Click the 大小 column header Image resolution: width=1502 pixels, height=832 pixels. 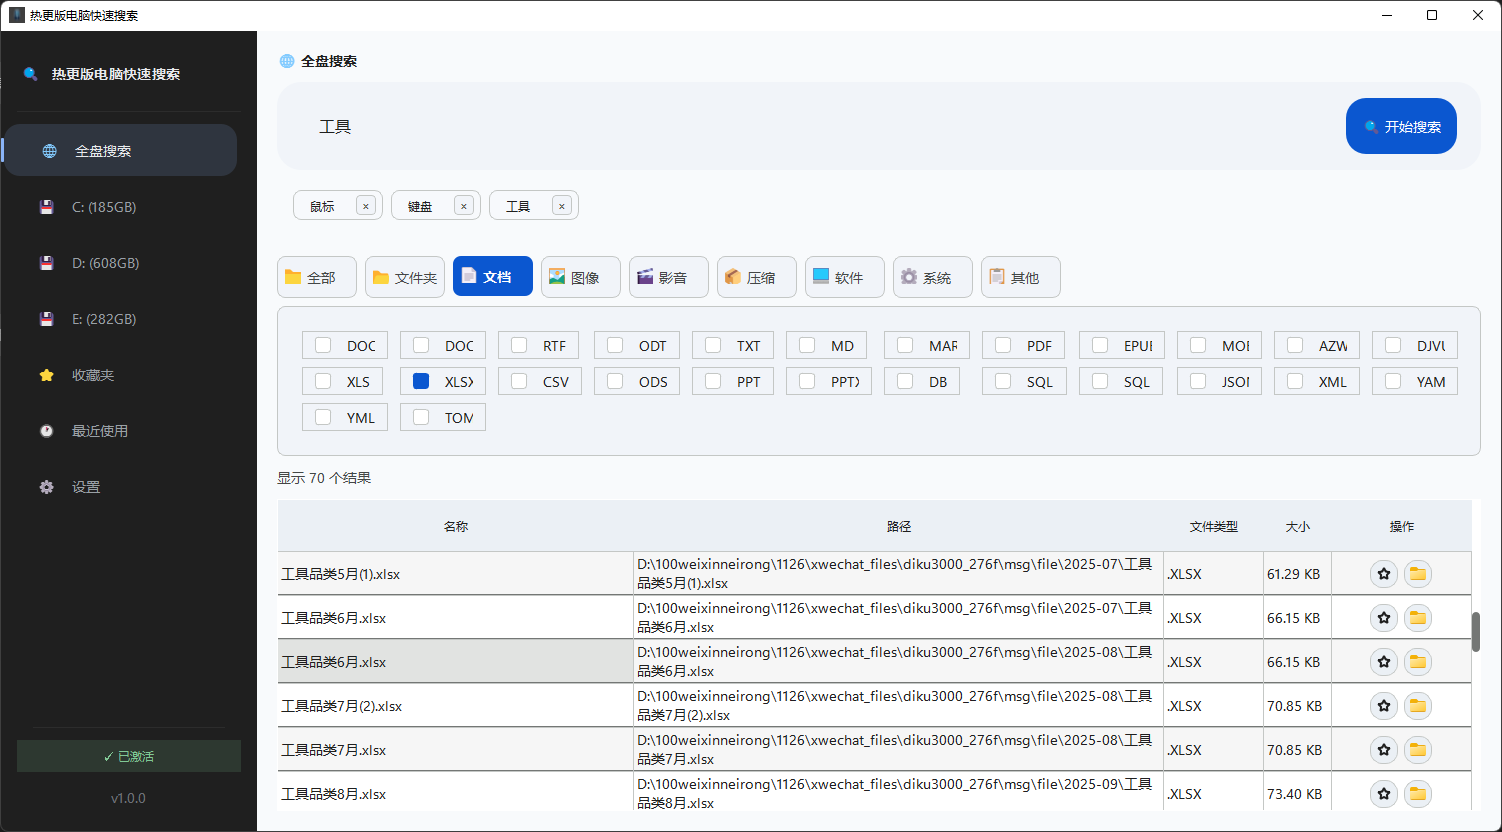tap(1297, 526)
